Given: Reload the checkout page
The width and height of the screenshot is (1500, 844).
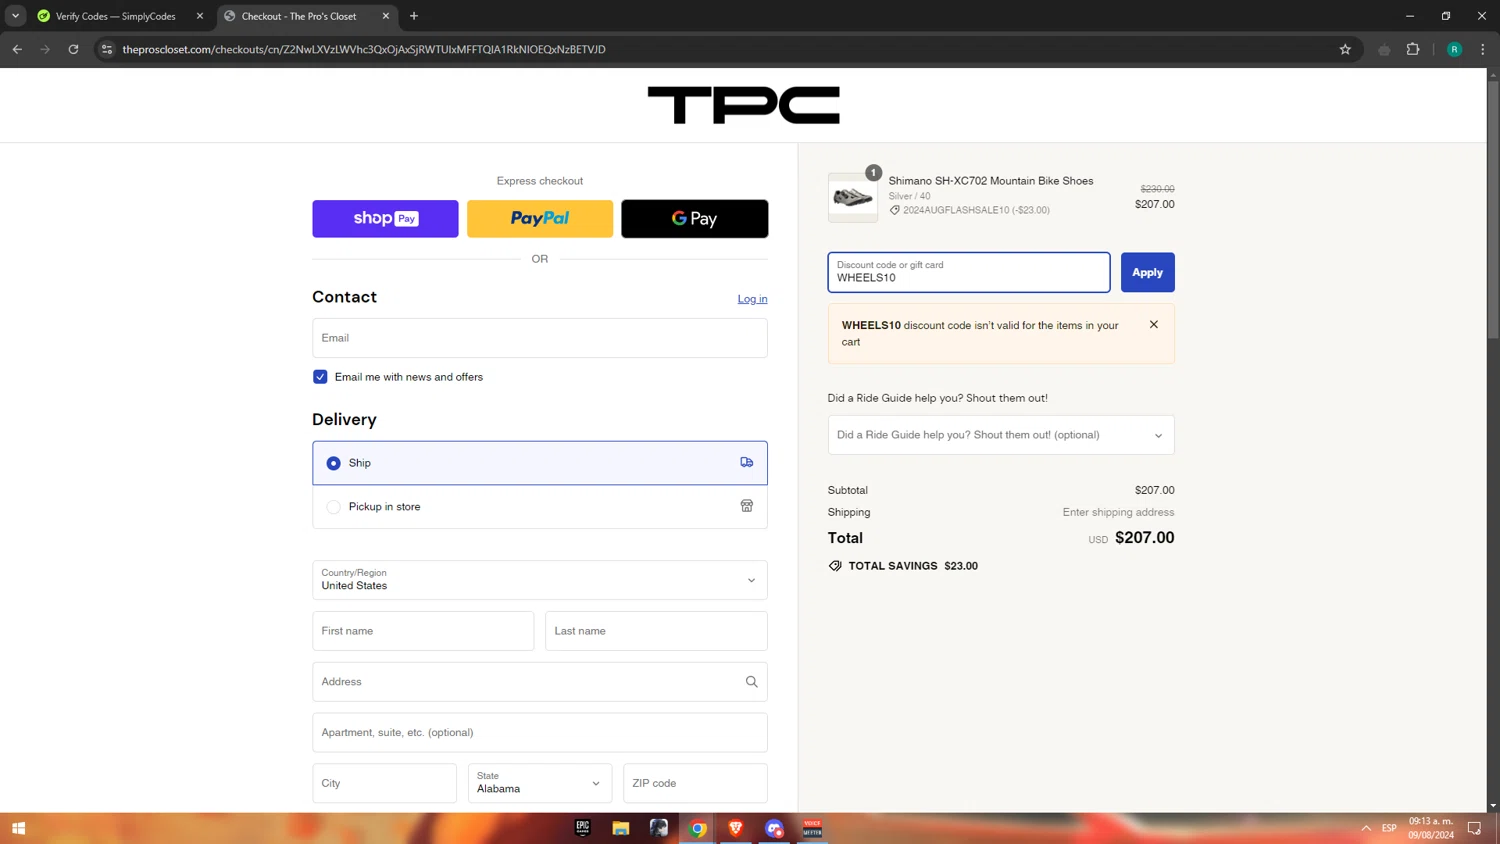Looking at the screenshot, I should pos(73,49).
